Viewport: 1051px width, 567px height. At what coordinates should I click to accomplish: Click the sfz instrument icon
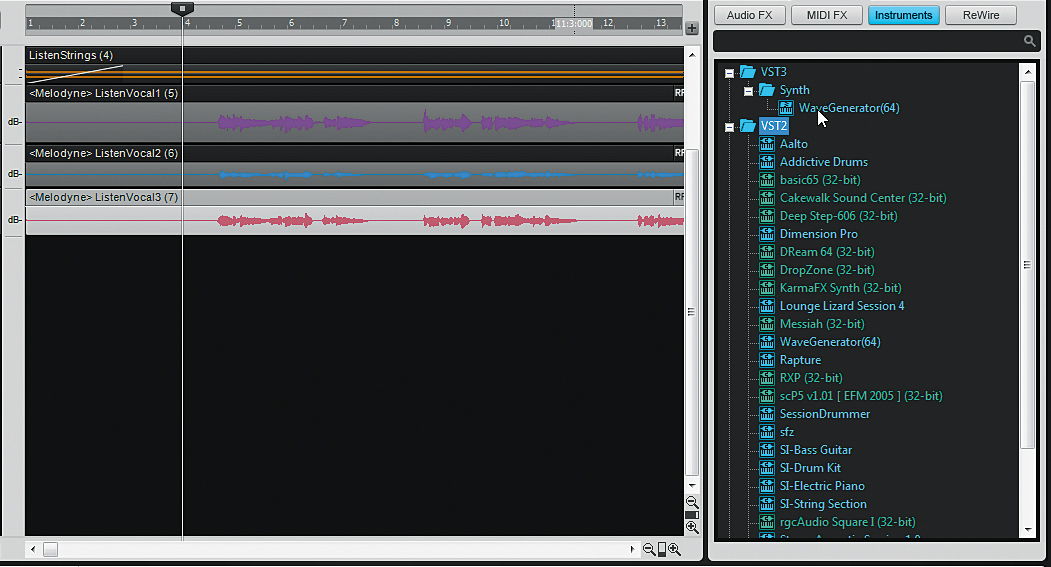767,432
